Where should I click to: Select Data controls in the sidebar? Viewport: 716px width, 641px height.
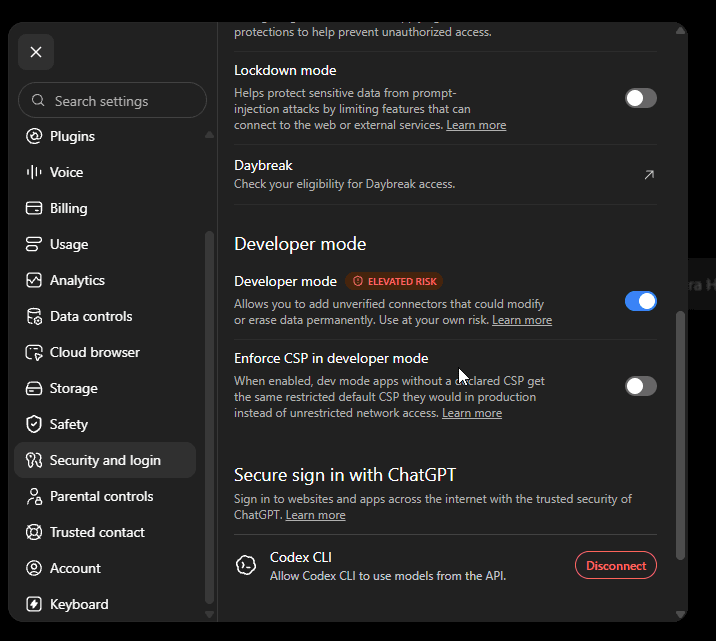click(105, 316)
